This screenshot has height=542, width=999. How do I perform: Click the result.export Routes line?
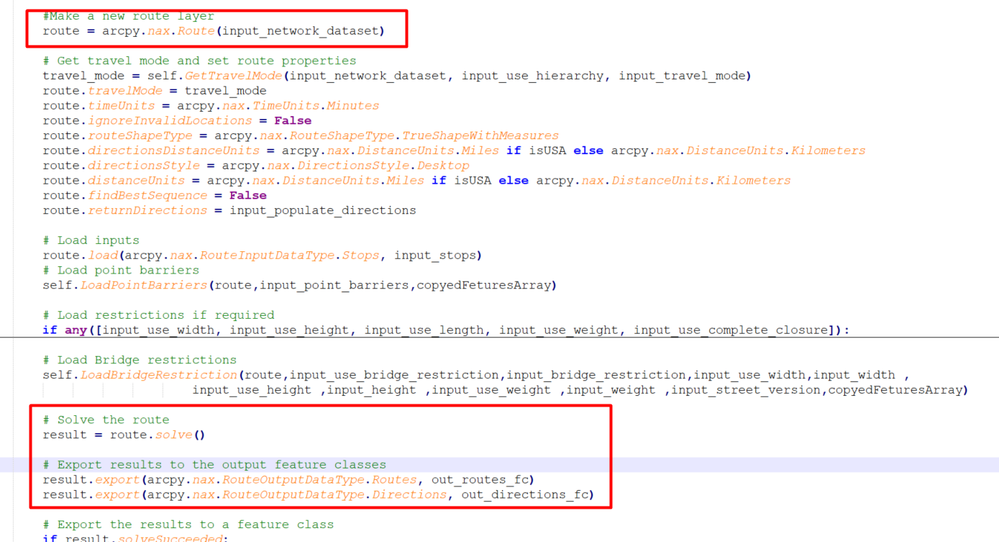(289, 480)
